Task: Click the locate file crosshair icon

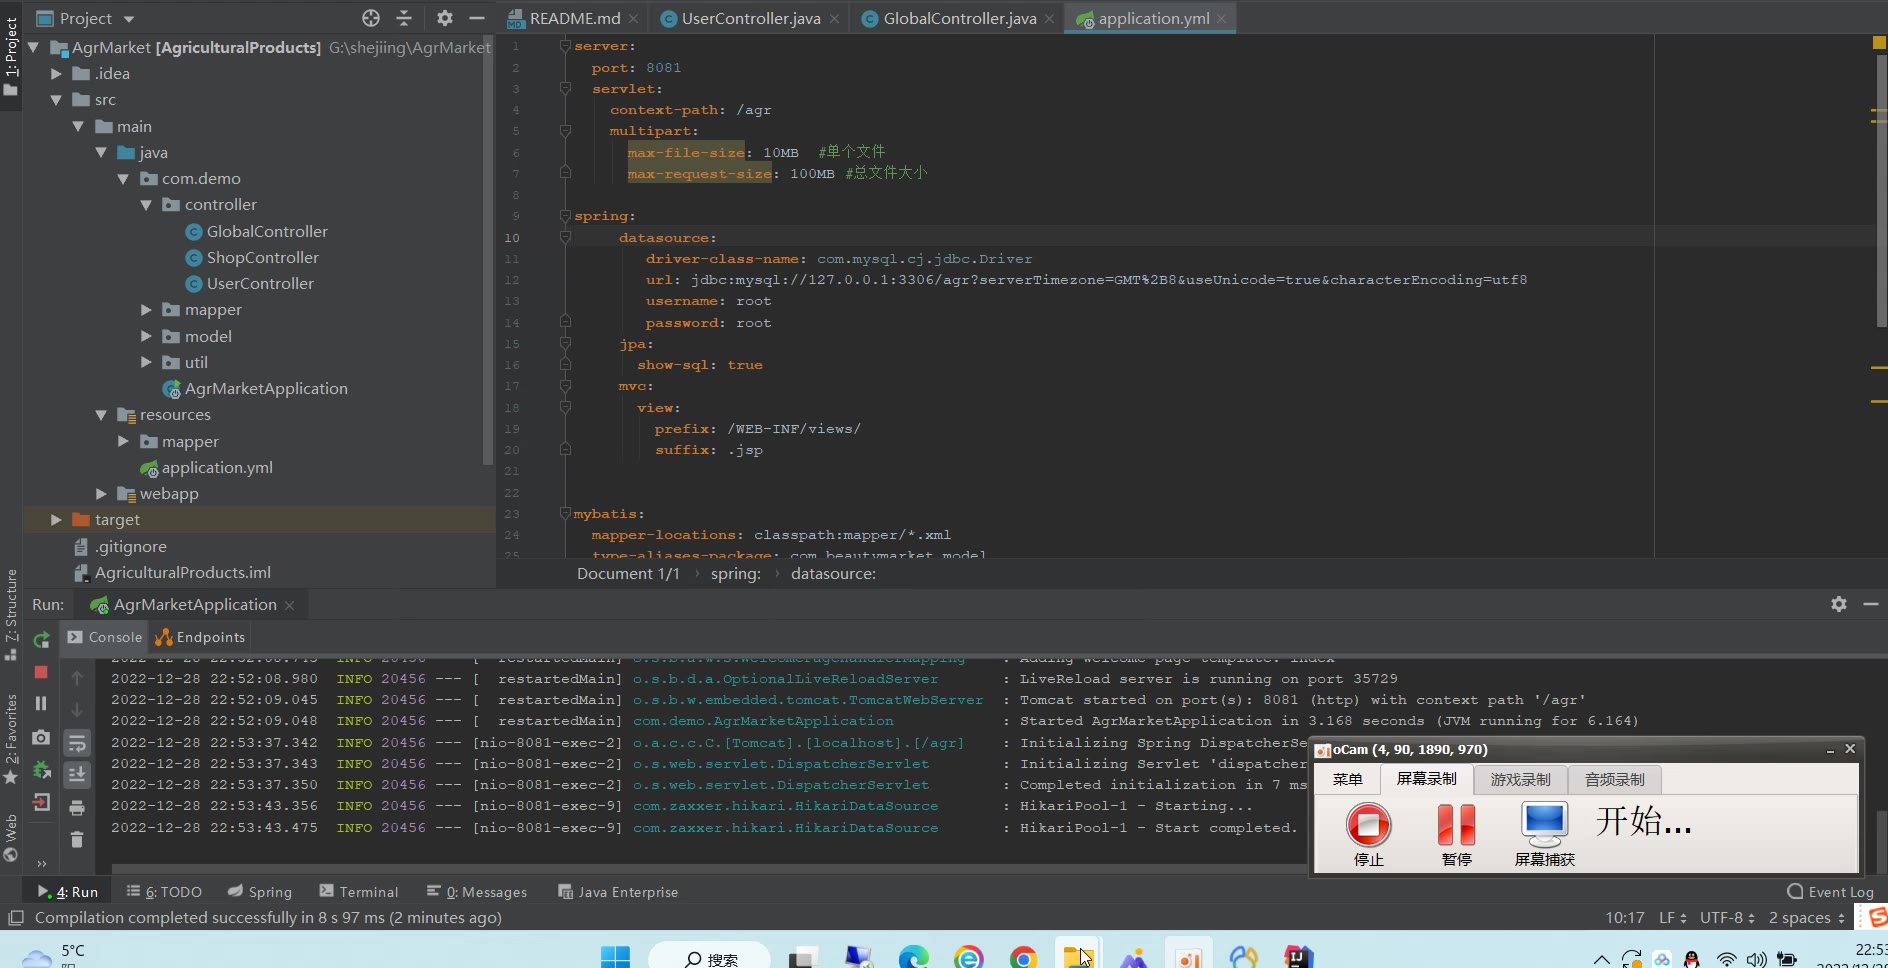Action: [x=371, y=18]
